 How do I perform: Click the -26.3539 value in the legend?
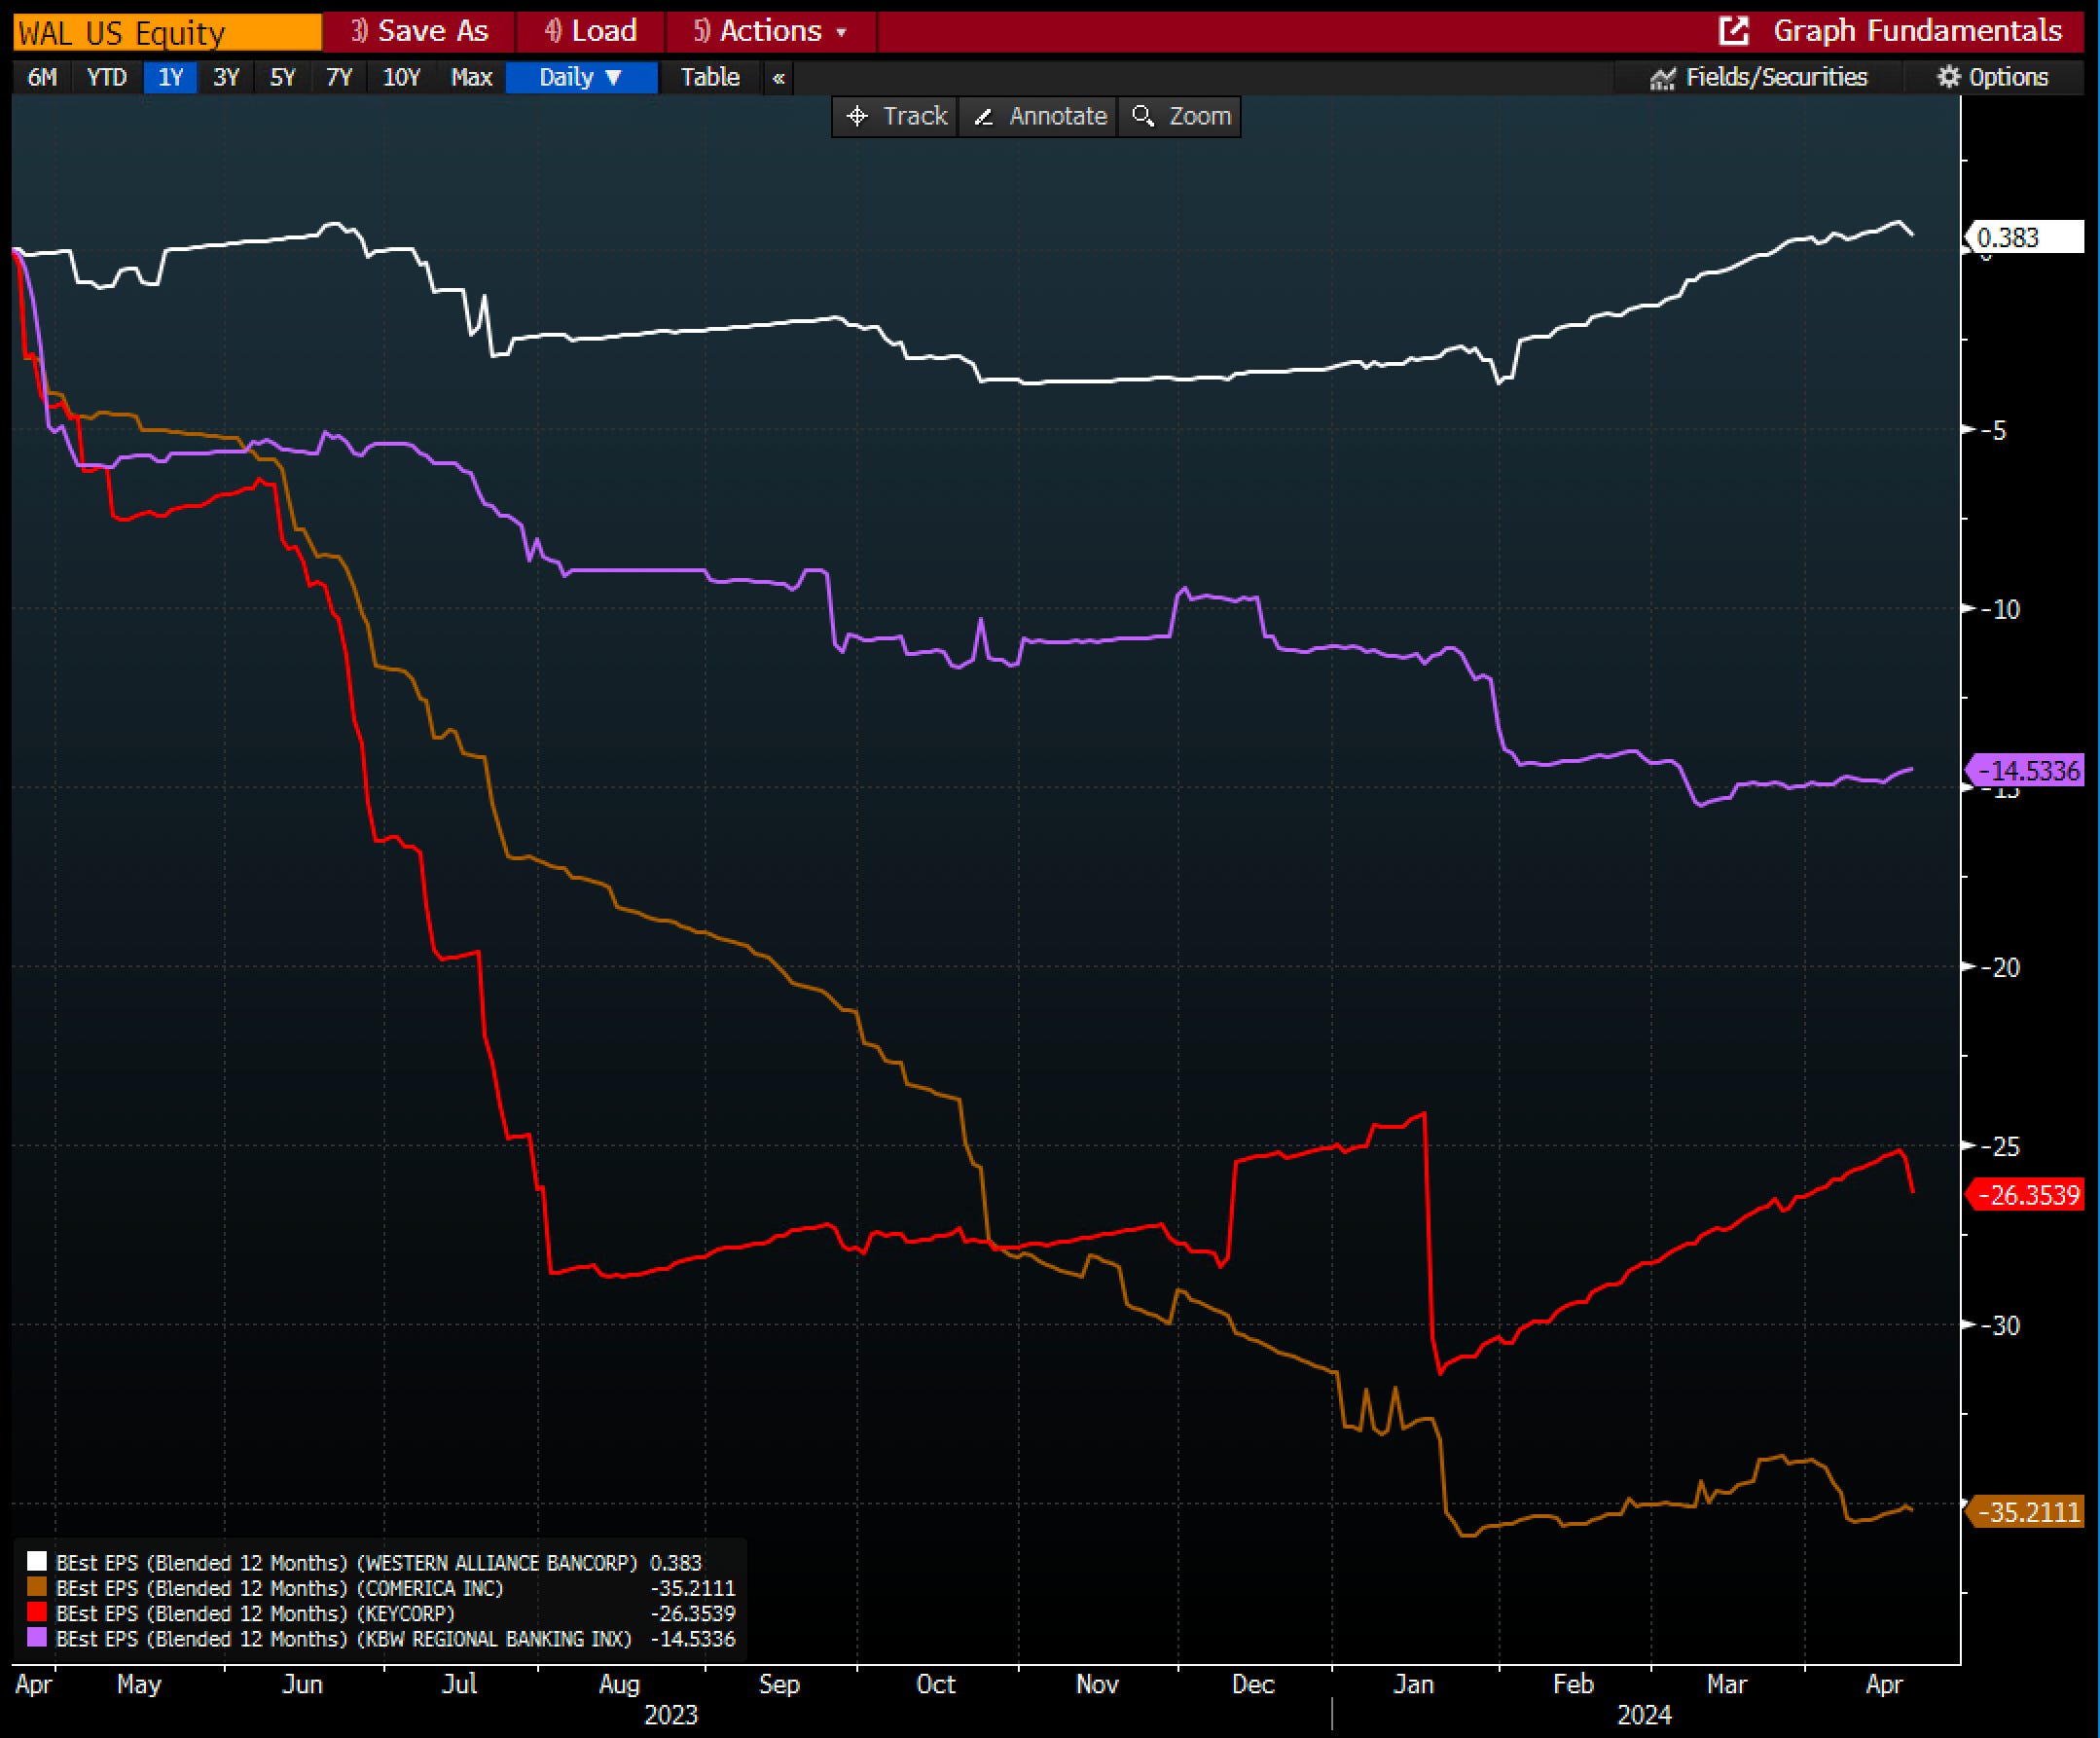[693, 1613]
